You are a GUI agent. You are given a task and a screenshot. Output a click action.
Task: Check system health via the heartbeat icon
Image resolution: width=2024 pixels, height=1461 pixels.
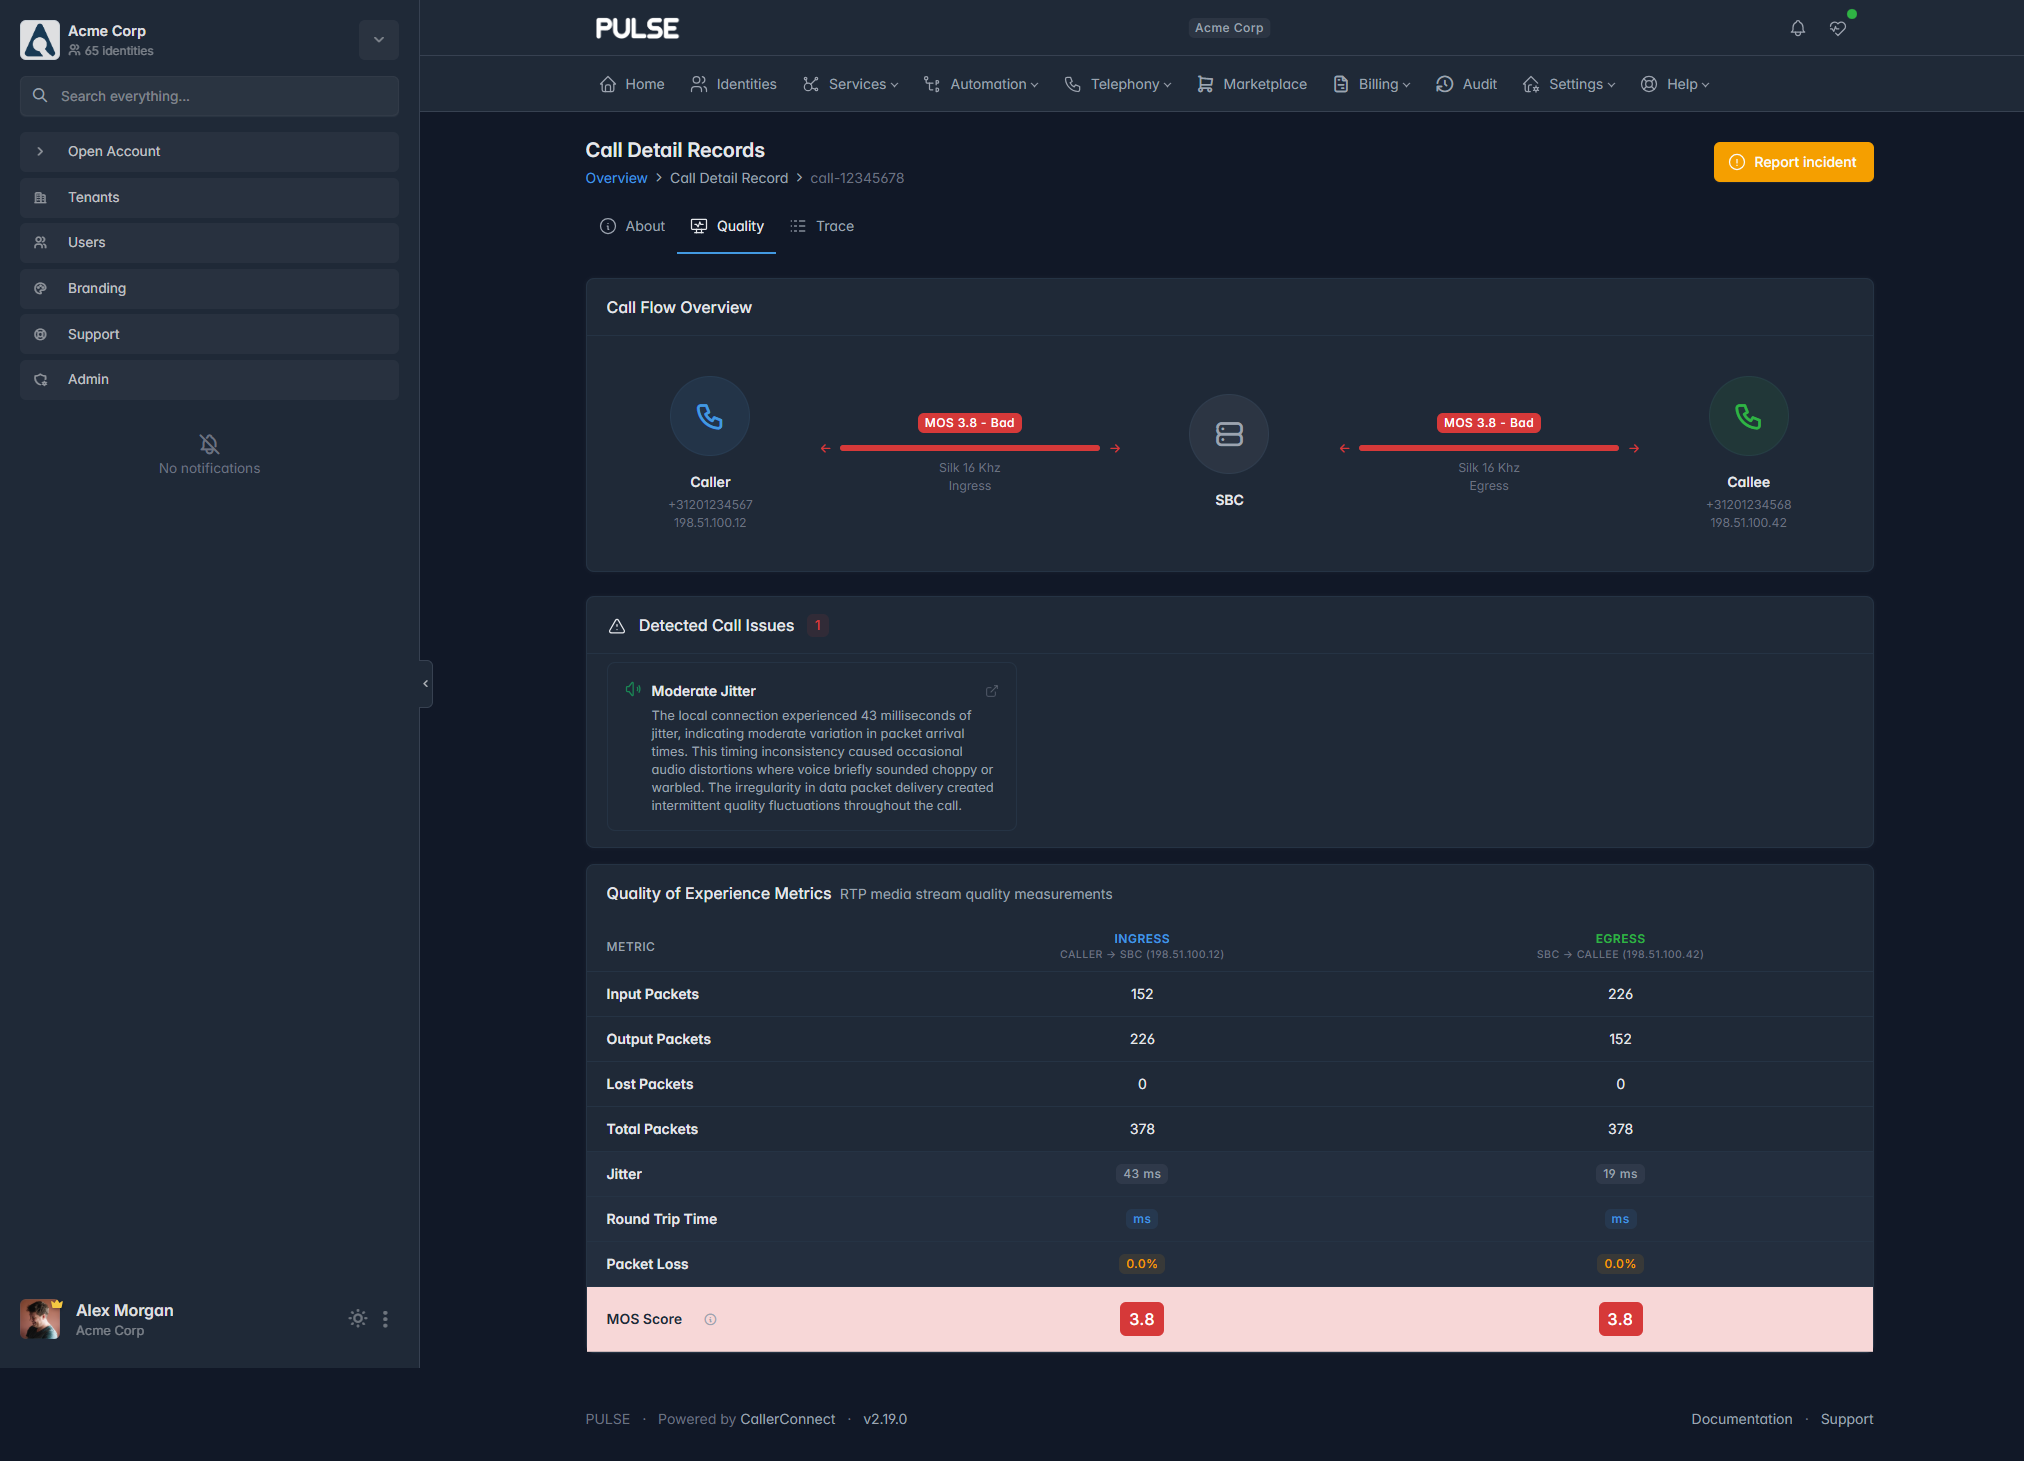1838,28
